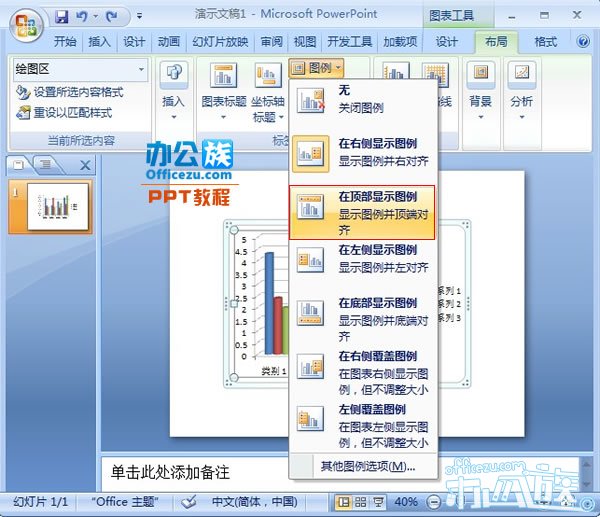The width and height of the screenshot is (600, 517).
Task: Select the chart tools 布局 tab
Action: (496, 41)
